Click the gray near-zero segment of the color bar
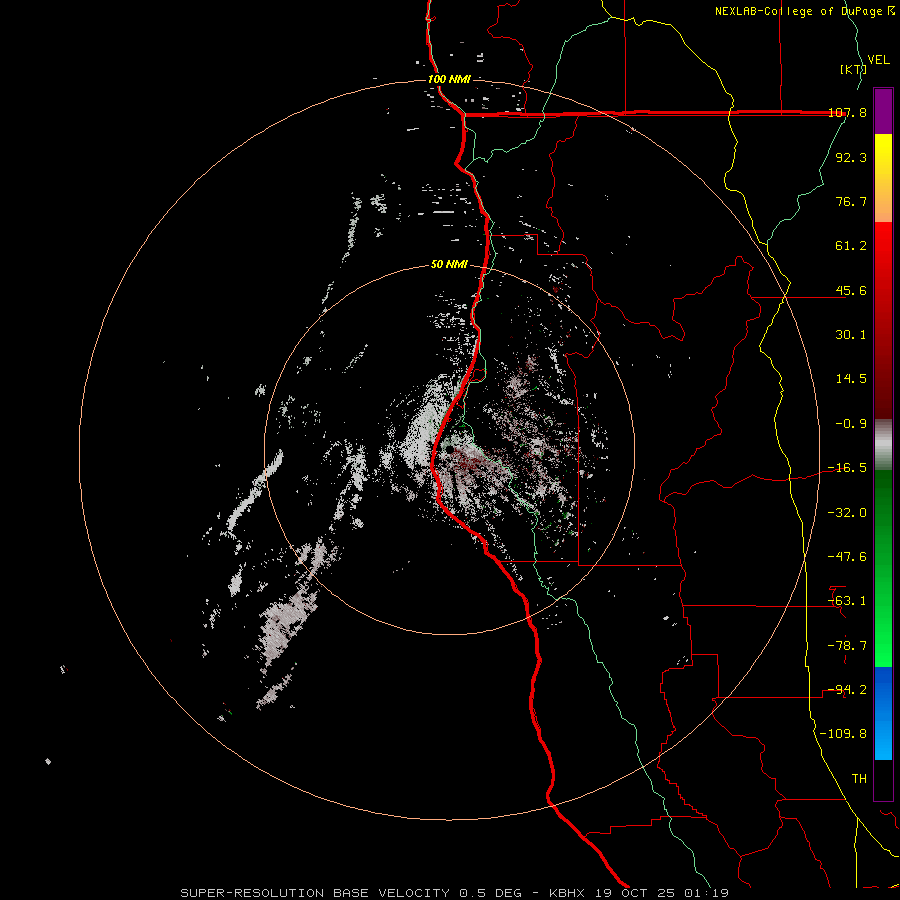Image resolution: width=900 pixels, height=900 pixels. click(x=883, y=445)
